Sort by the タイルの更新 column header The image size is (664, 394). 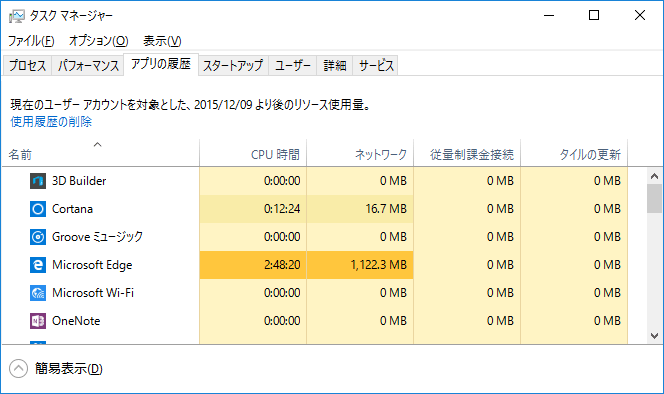(x=574, y=153)
